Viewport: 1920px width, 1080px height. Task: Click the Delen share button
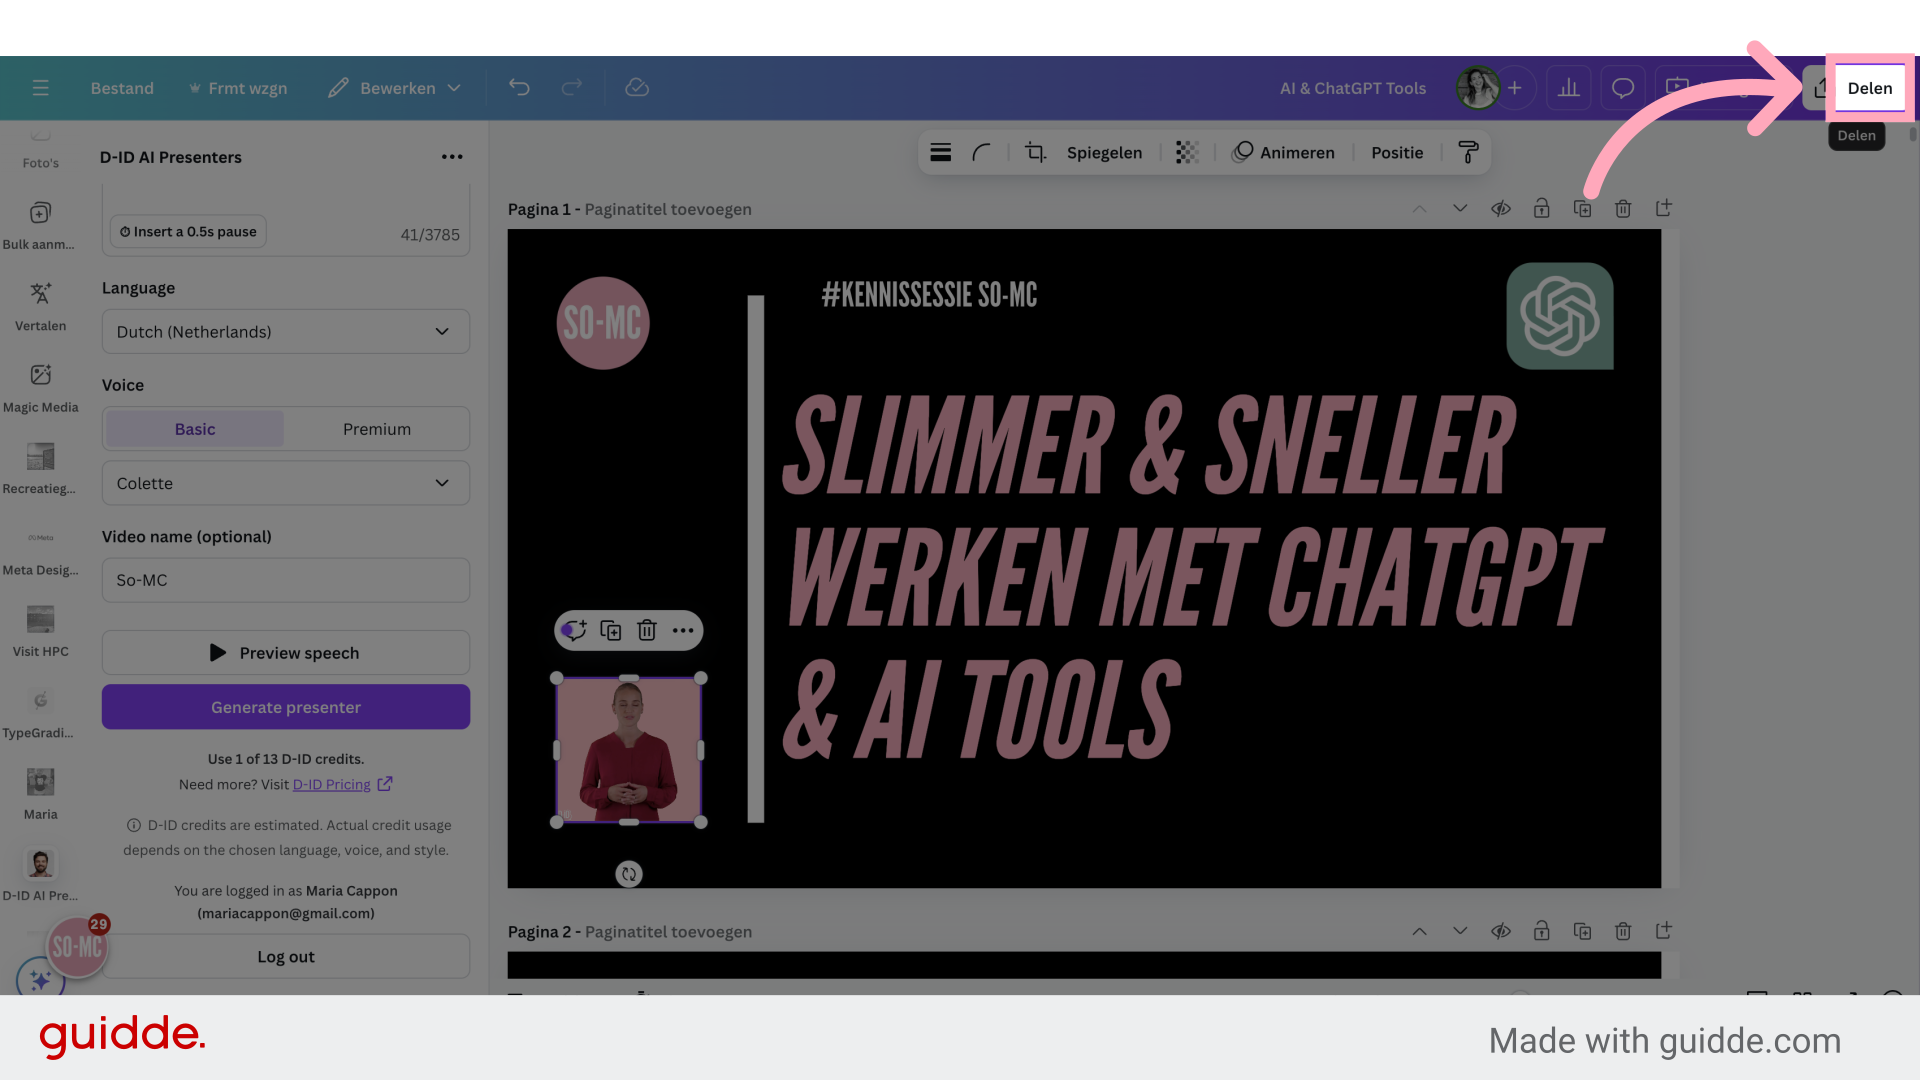point(1869,88)
